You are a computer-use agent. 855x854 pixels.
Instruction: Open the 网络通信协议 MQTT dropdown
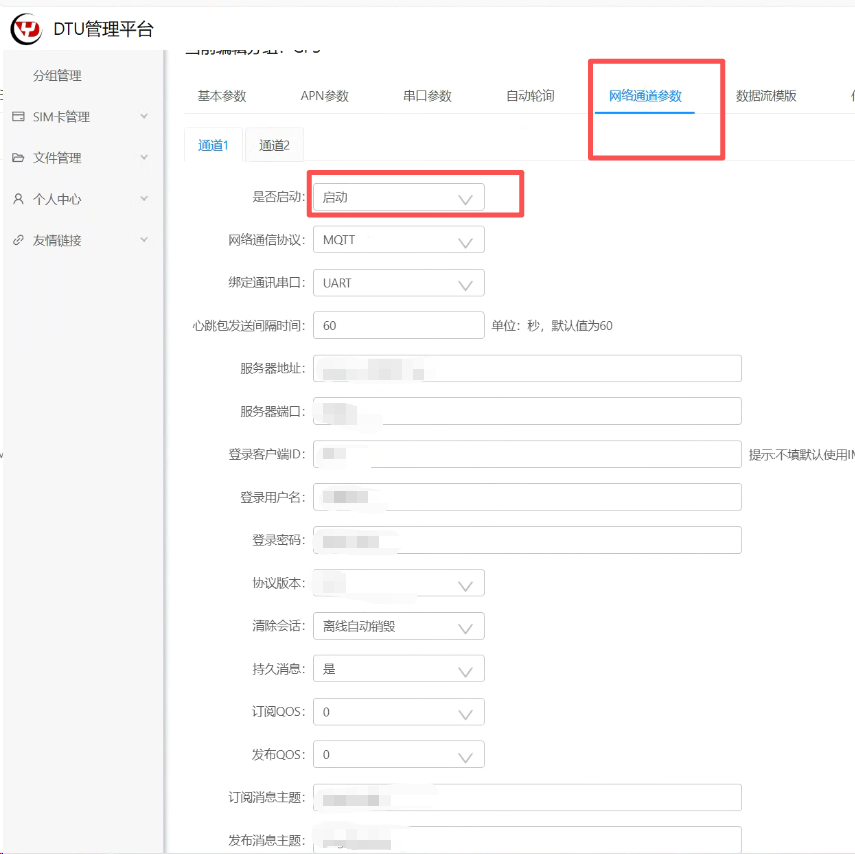point(398,240)
